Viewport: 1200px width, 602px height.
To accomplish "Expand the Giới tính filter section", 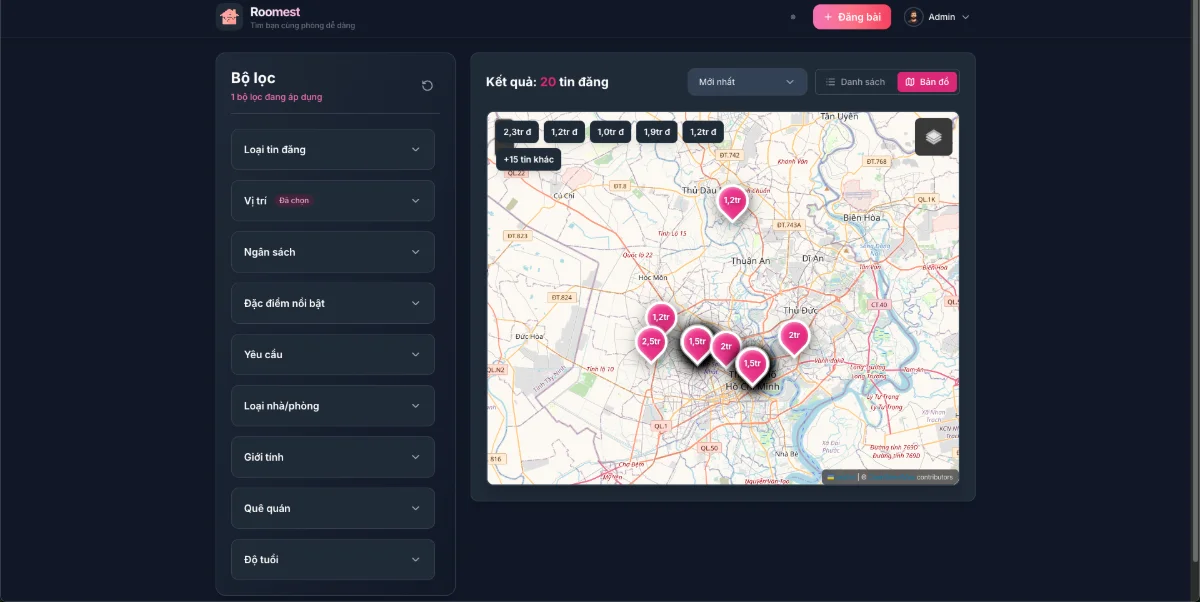I will pyautogui.click(x=333, y=457).
